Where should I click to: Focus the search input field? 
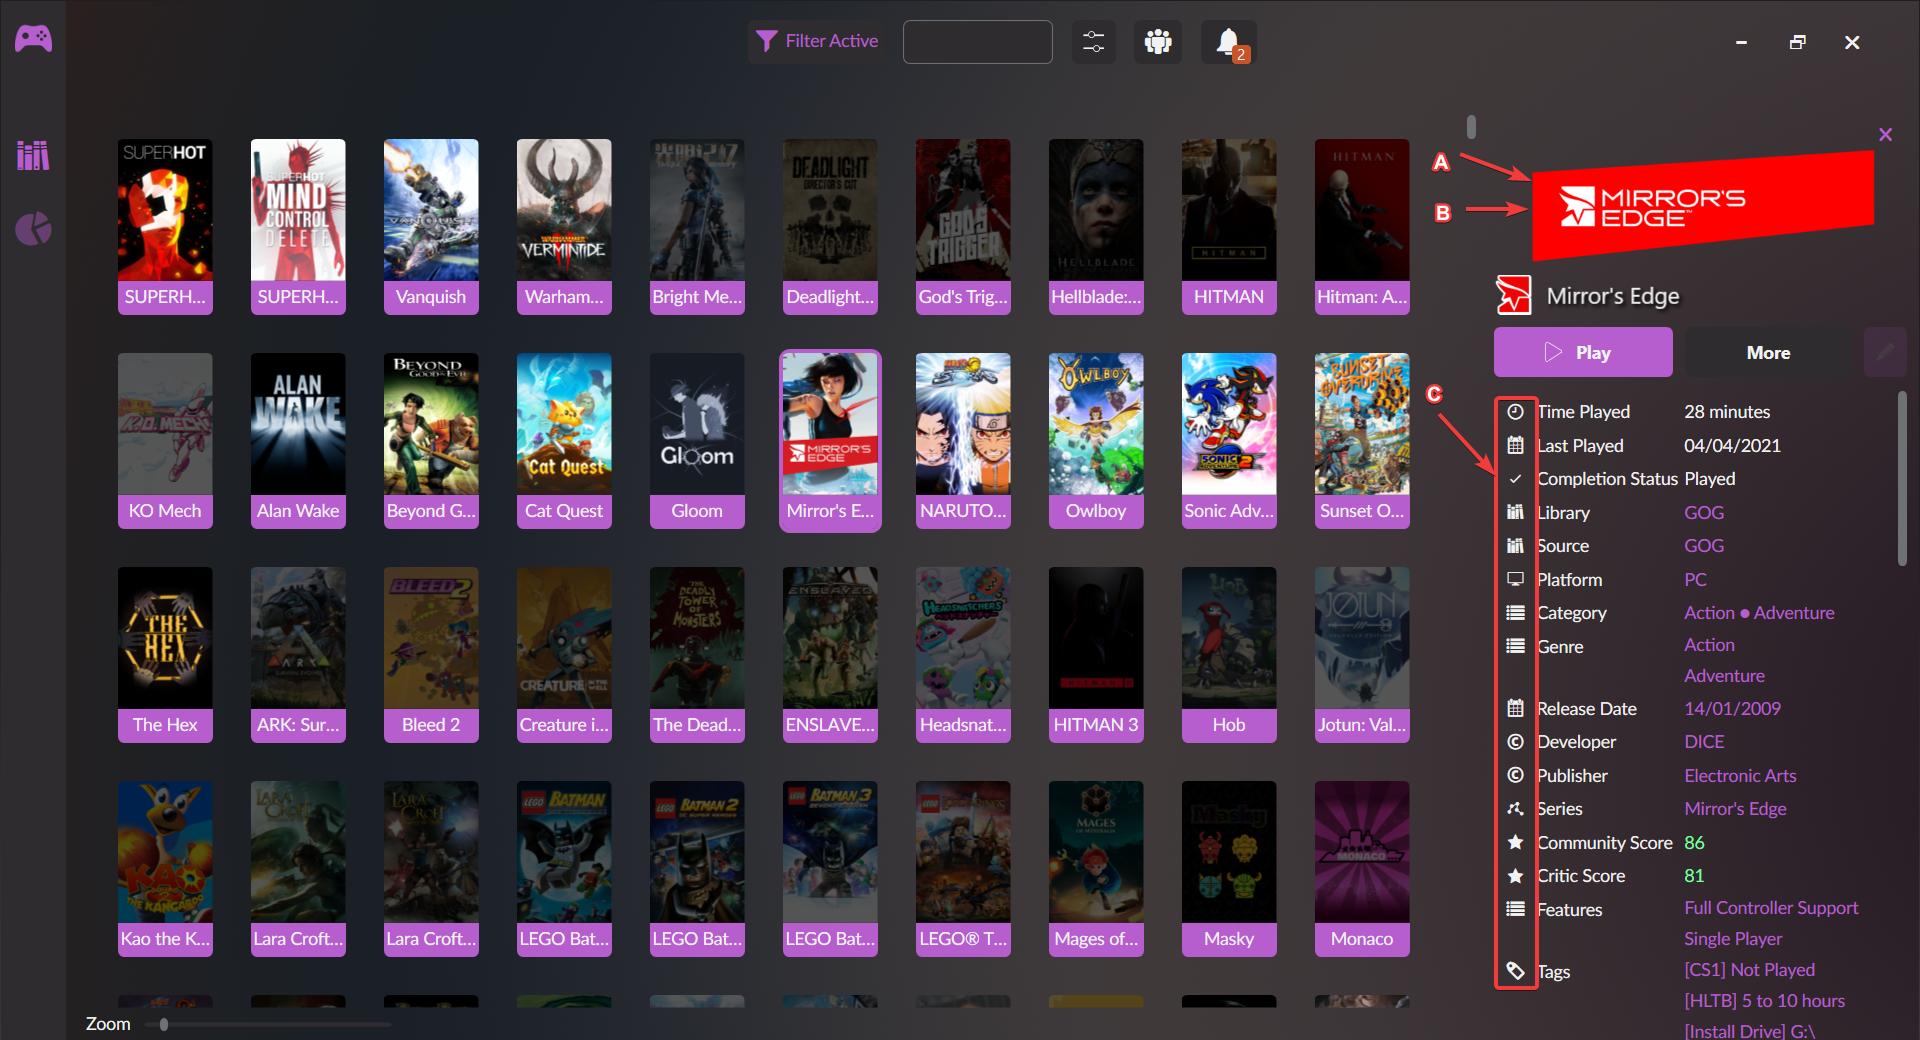977,42
